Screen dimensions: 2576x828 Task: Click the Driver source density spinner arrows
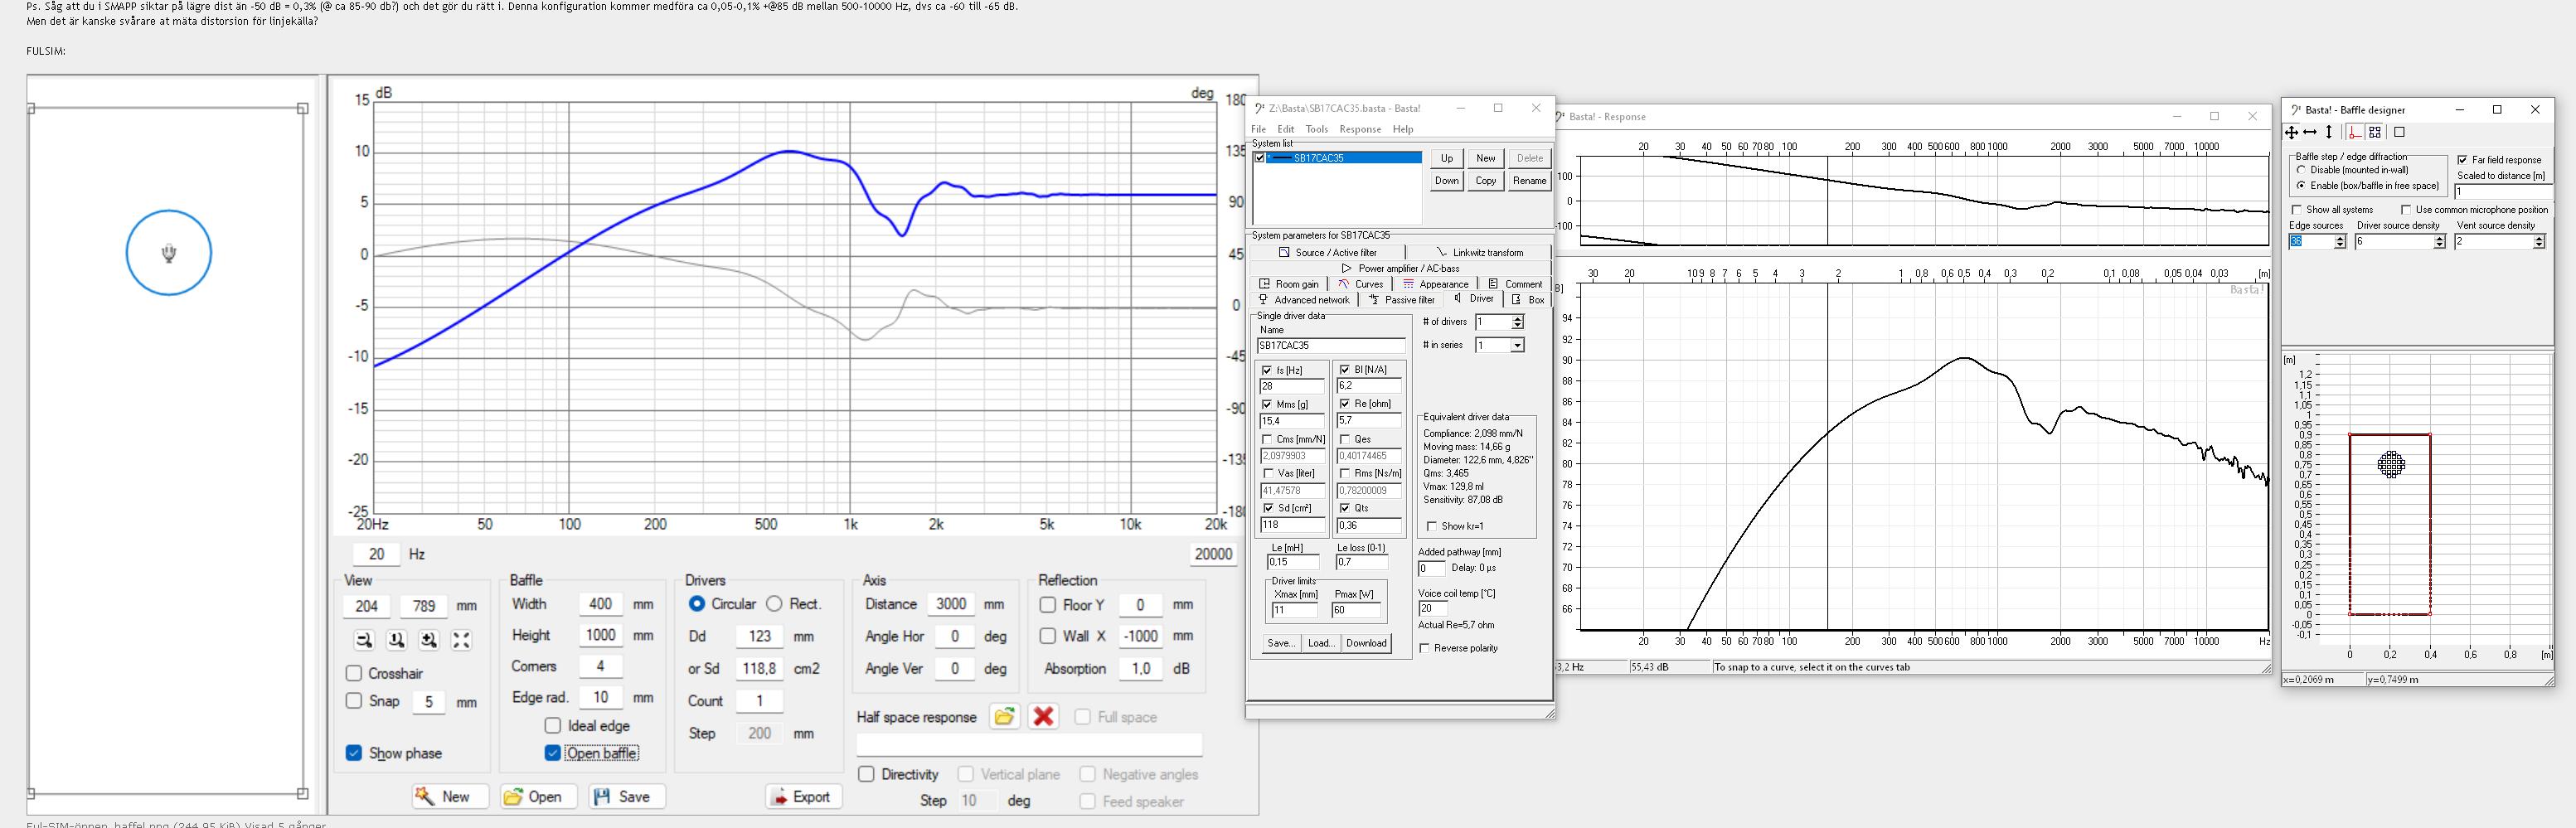coord(2439,242)
